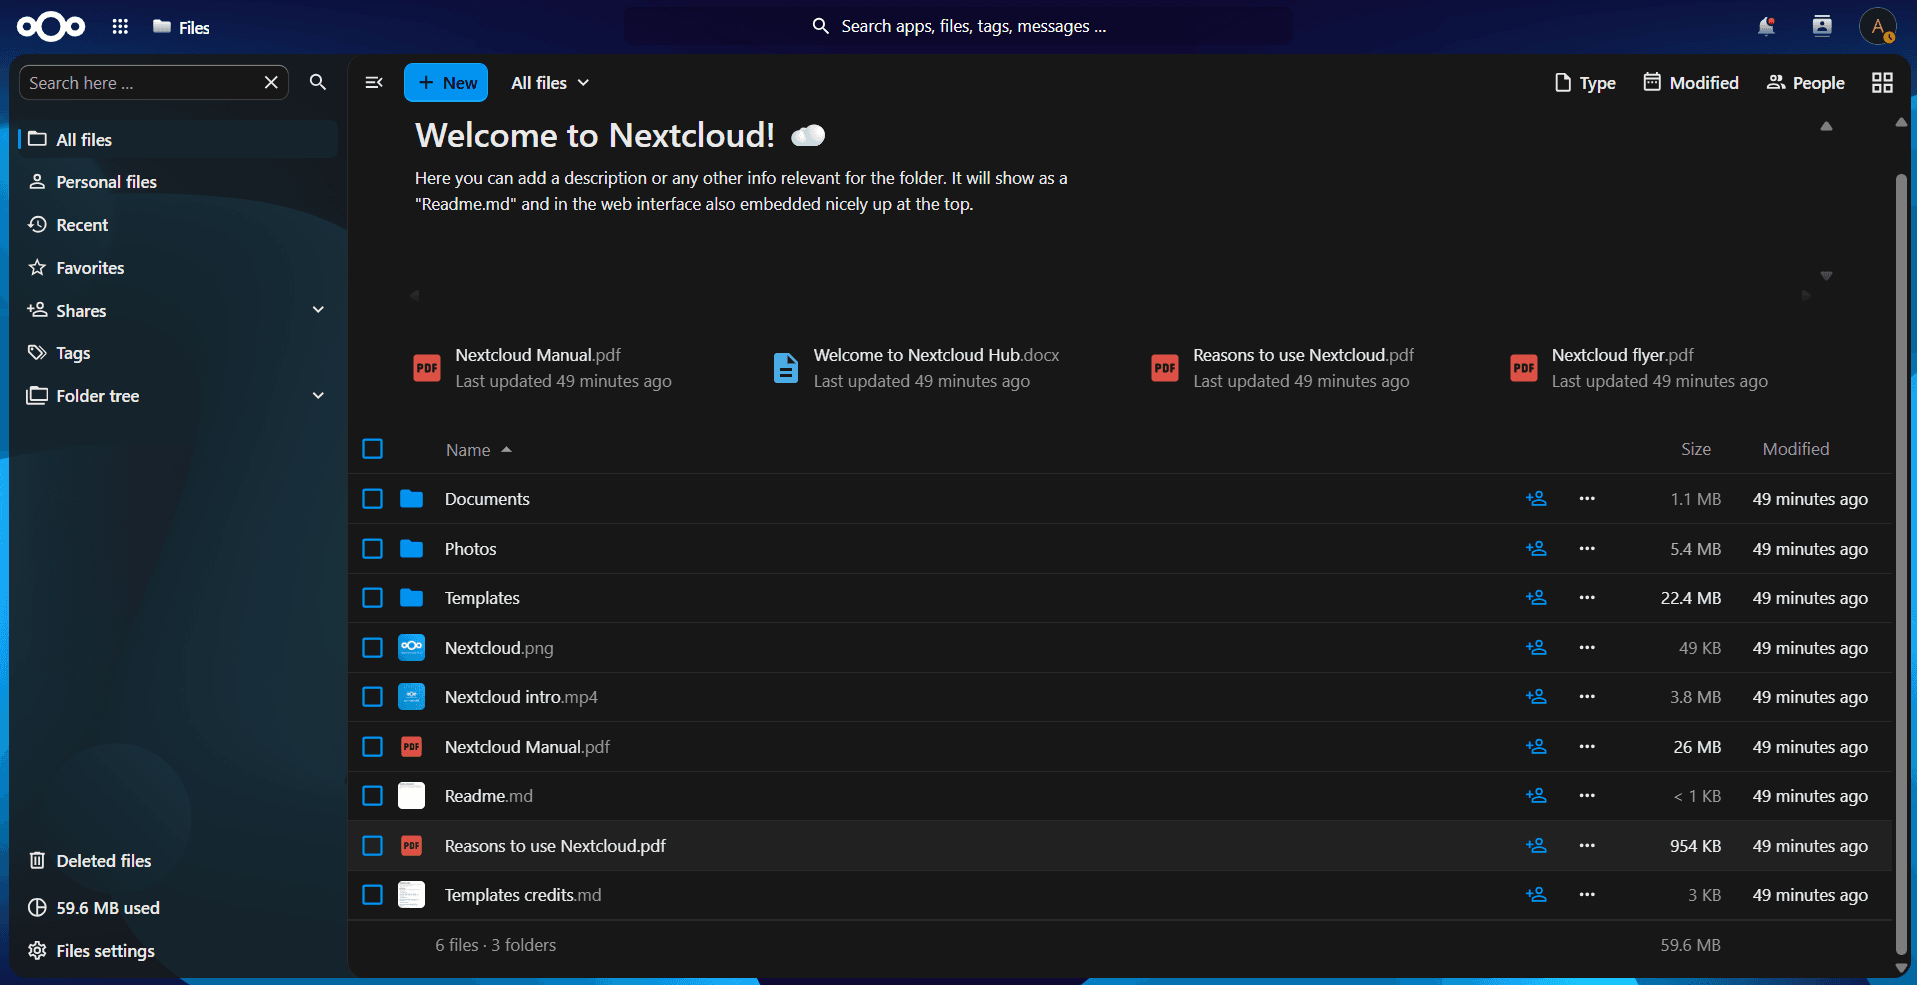Share Nextcloud Manual.pdf in the list
This screenshot has height=985, width=1917.
[x=1536, y=747]
